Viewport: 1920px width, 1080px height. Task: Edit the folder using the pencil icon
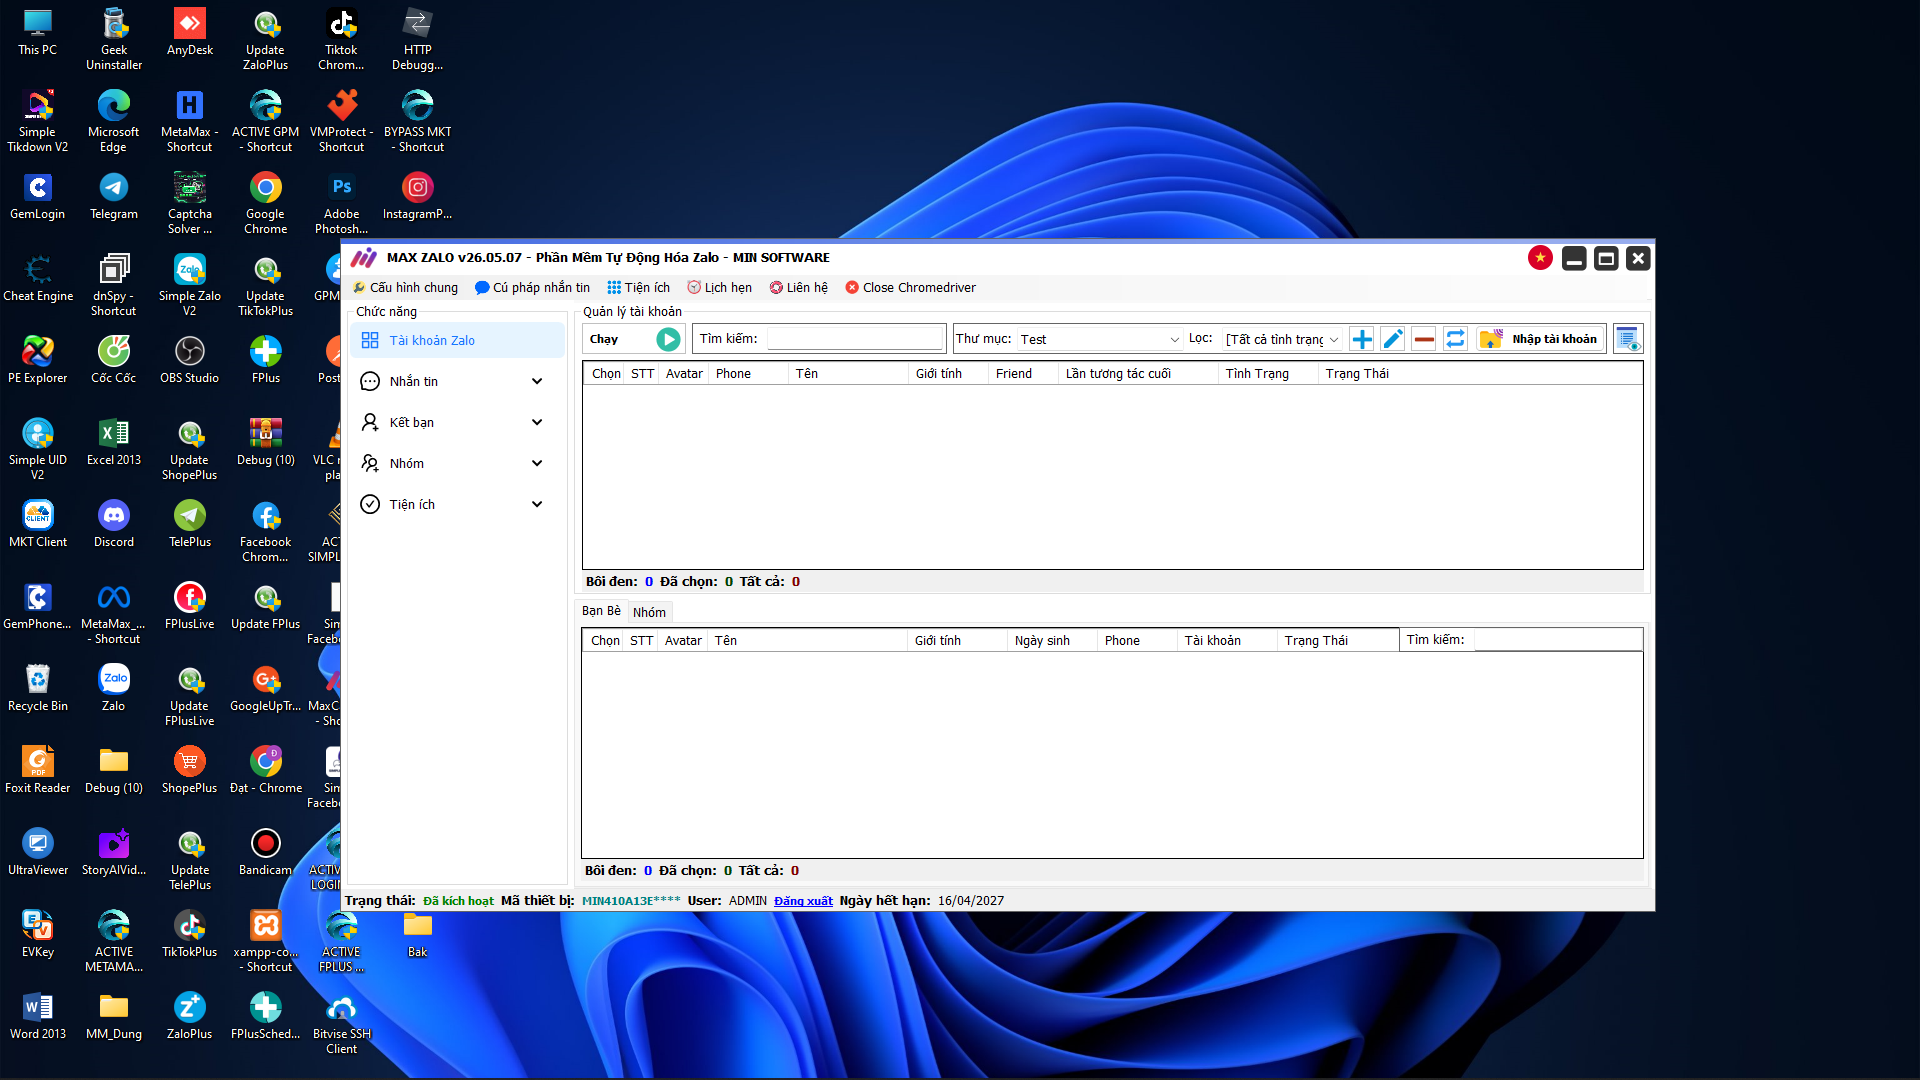[1393, 339]
